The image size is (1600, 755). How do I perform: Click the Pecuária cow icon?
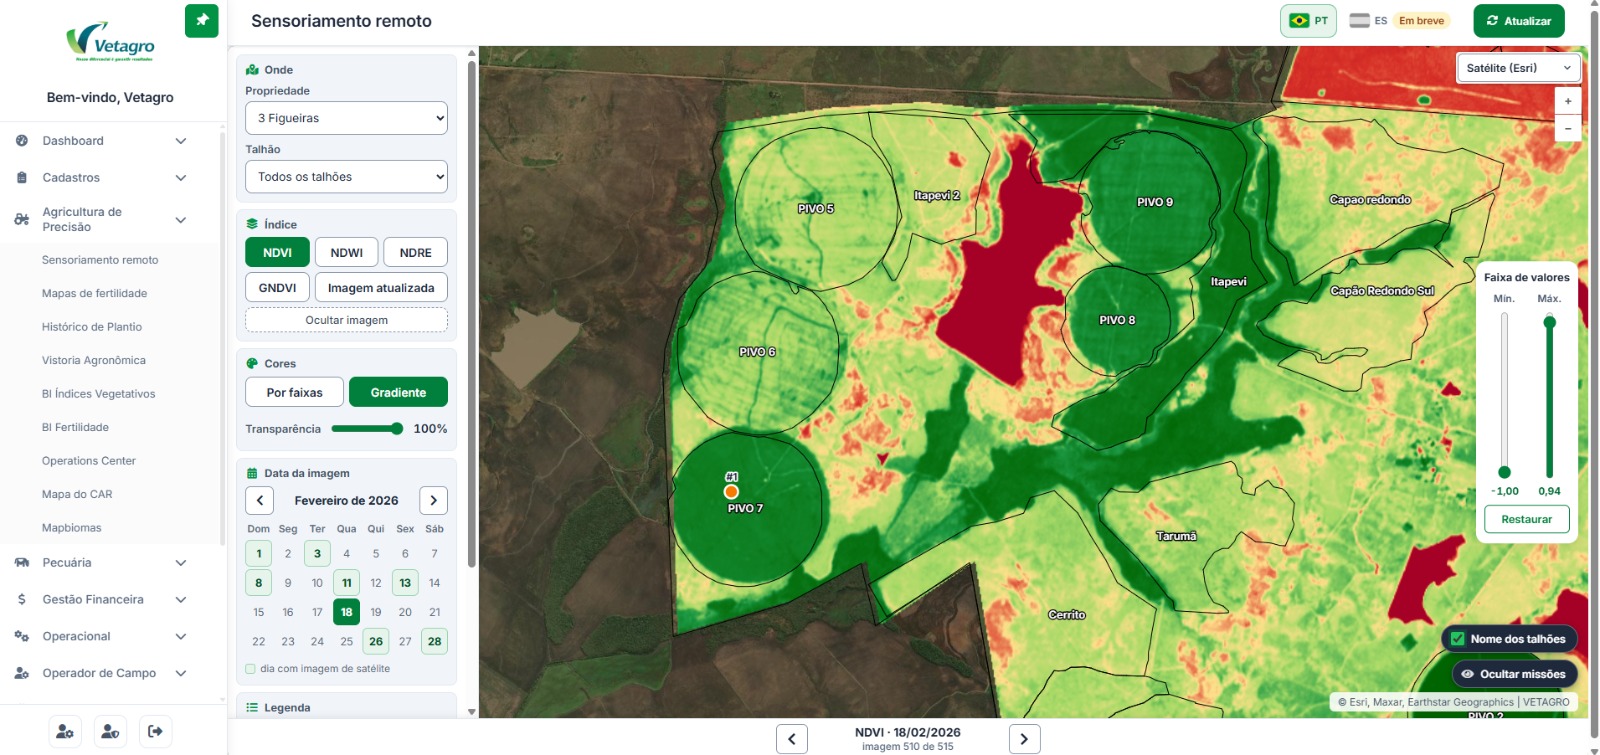point(22,563)
